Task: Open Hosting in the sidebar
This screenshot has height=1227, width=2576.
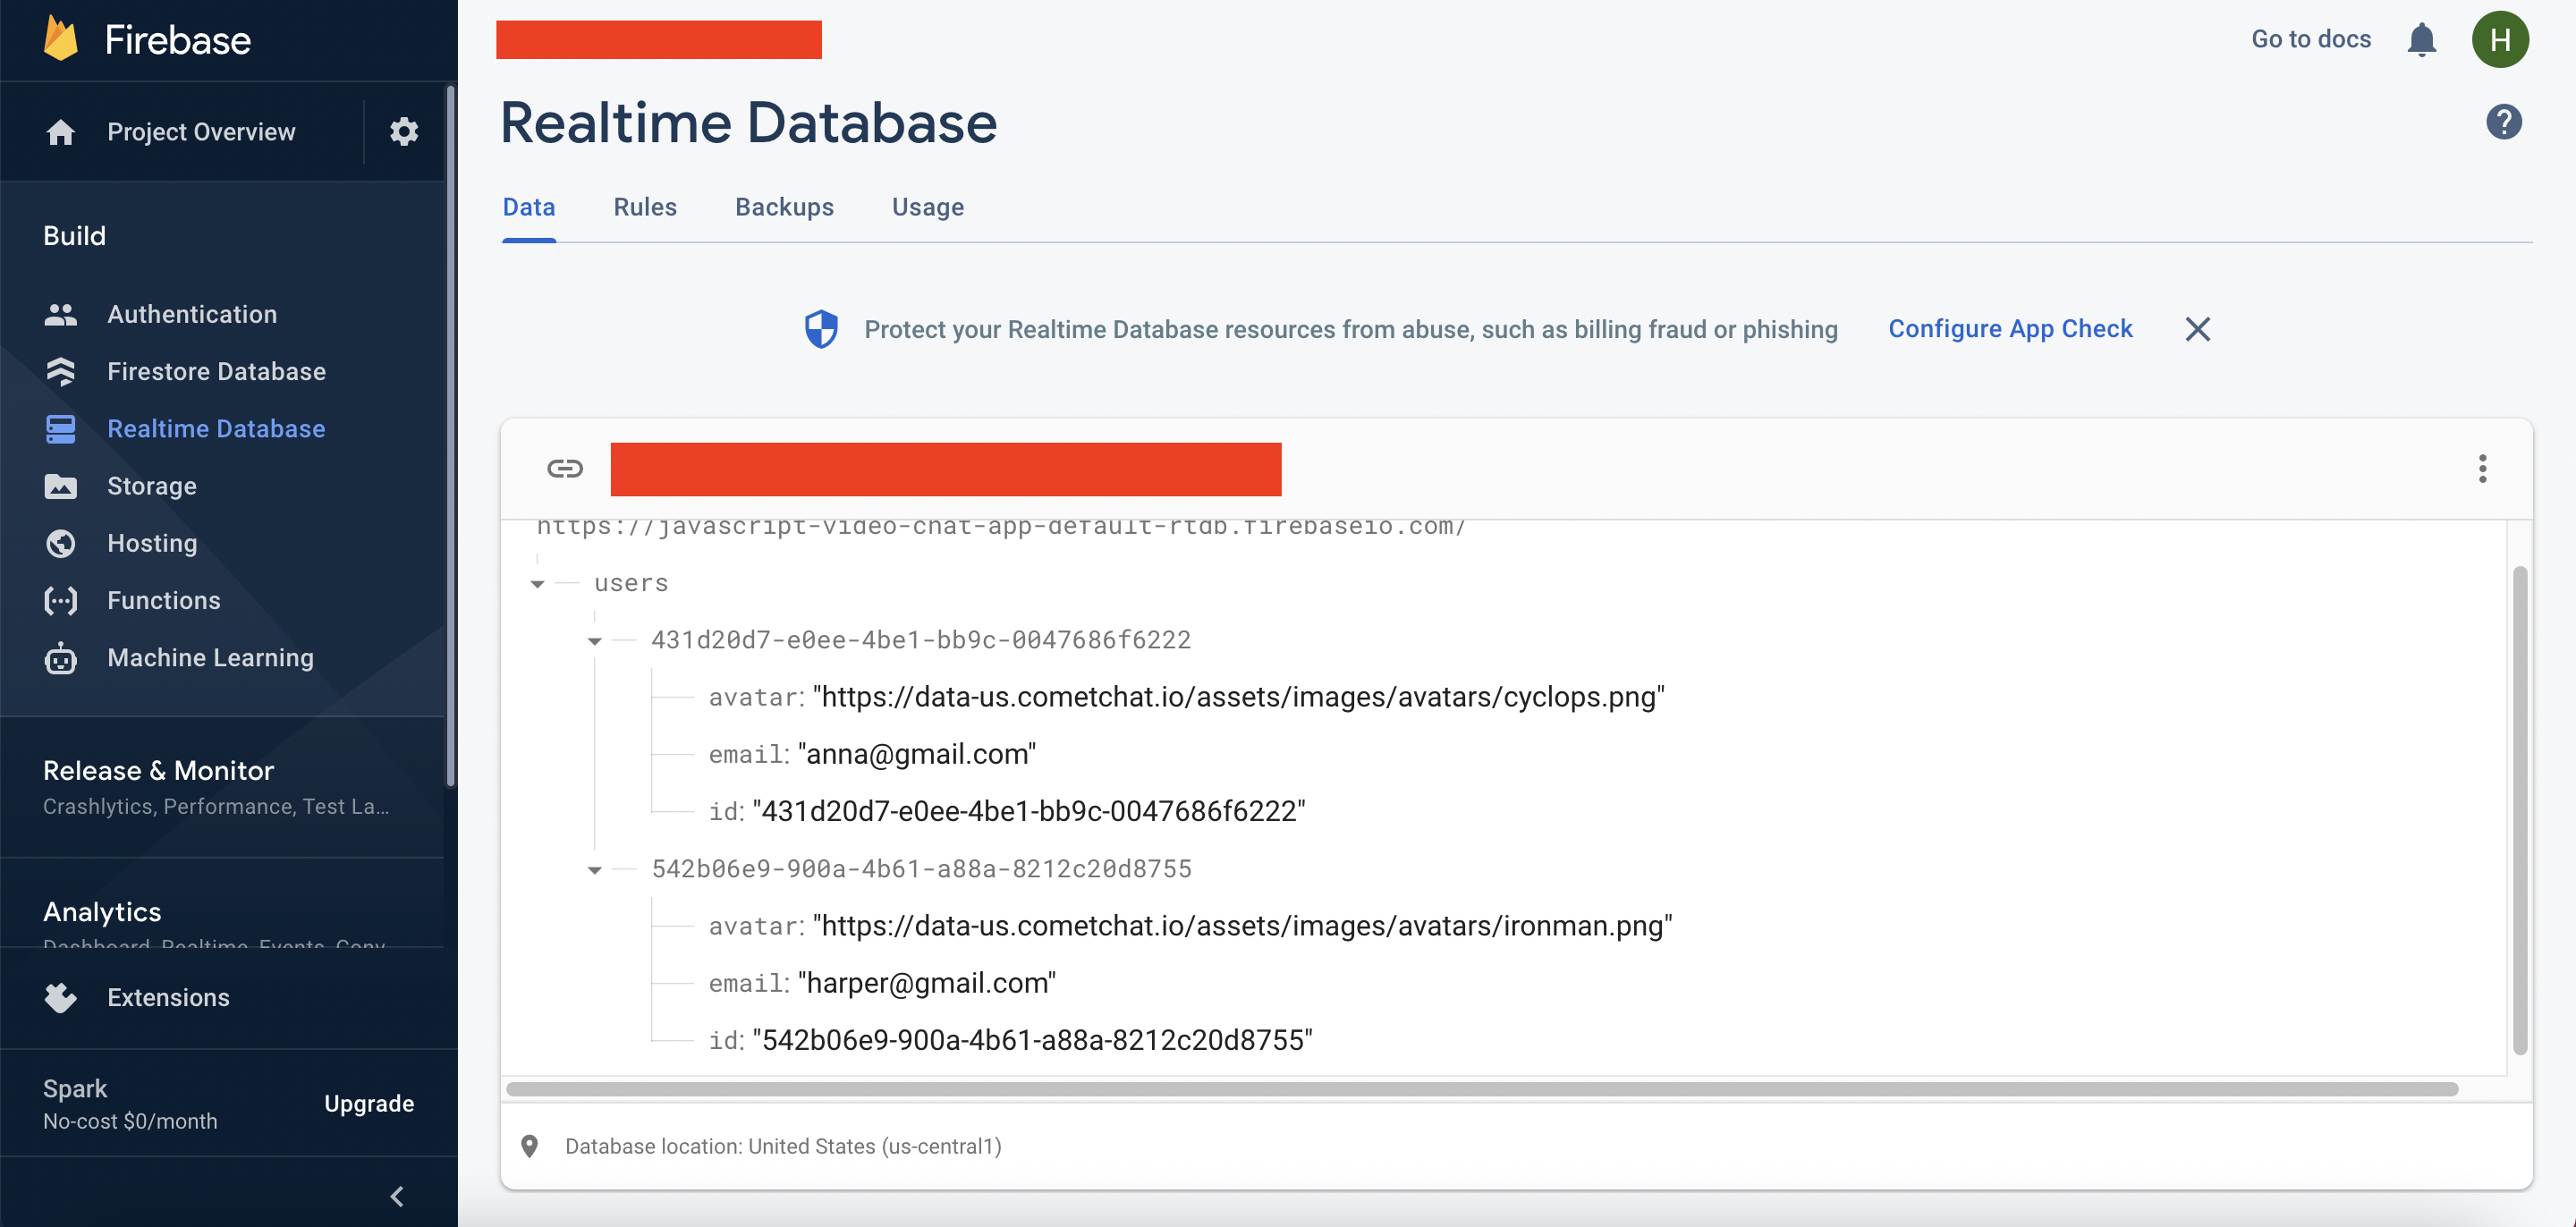Action: click(152, 543)
